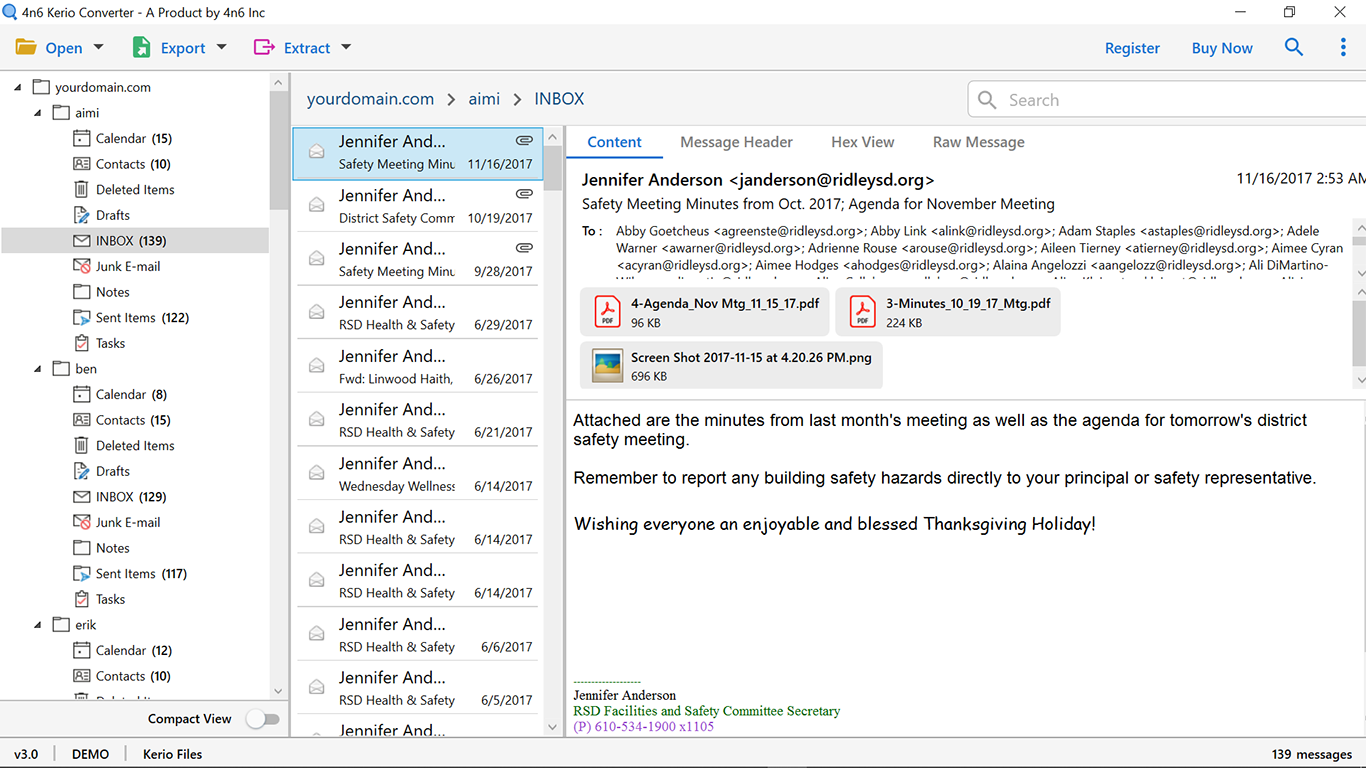Image resolution: width=1366 pixels, height=768 pixels.
Task: Click the Export document icon
Action: point(142,47)
